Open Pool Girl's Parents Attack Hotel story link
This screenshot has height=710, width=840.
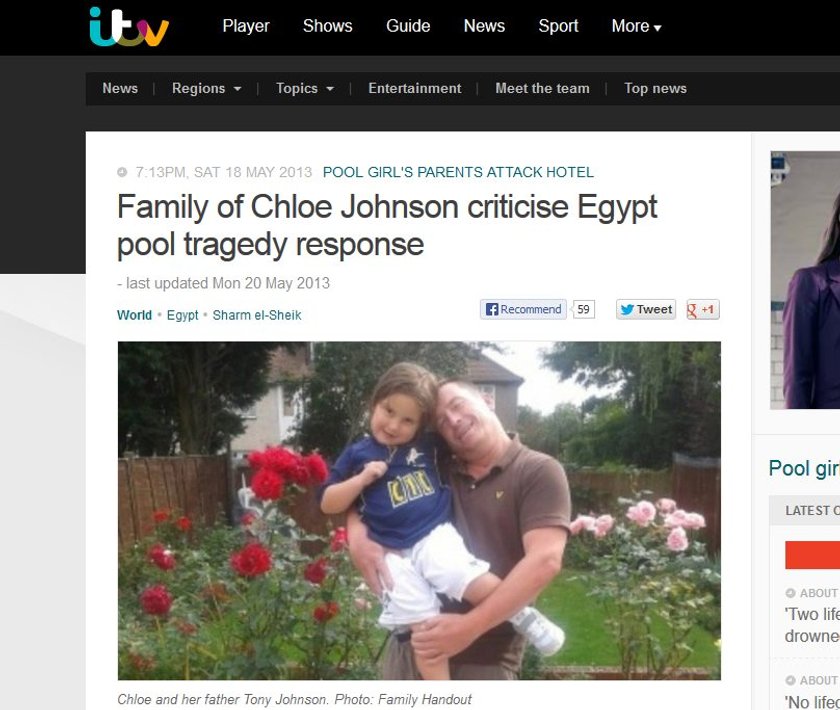(x=458, y=172)
